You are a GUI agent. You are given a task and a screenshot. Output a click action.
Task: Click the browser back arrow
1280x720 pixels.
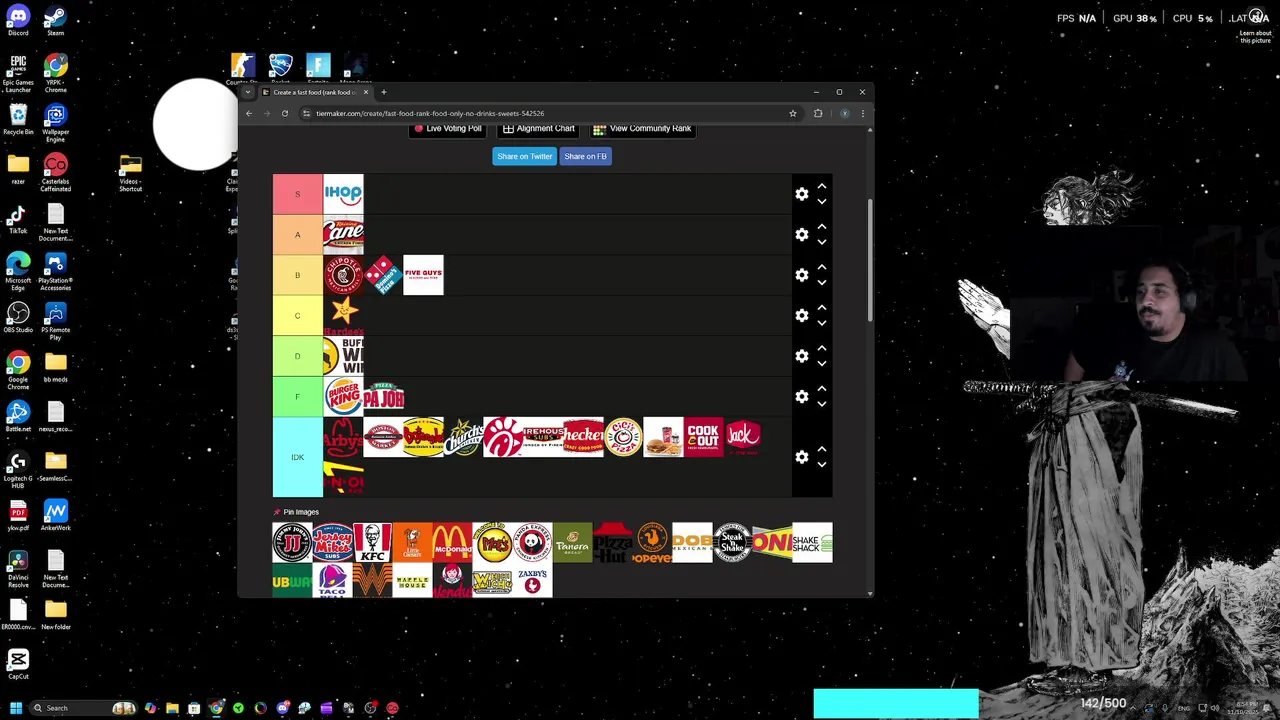tap(249, 113)
